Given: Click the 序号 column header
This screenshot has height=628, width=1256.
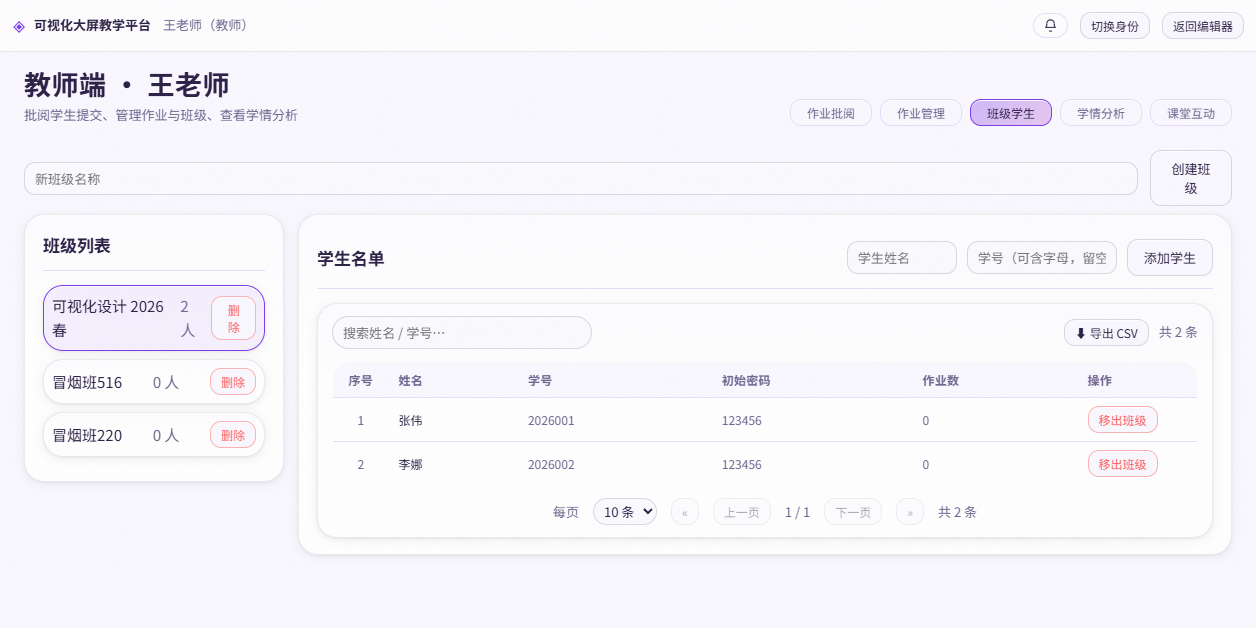Looking at the screenshot, I should [361, 381].
